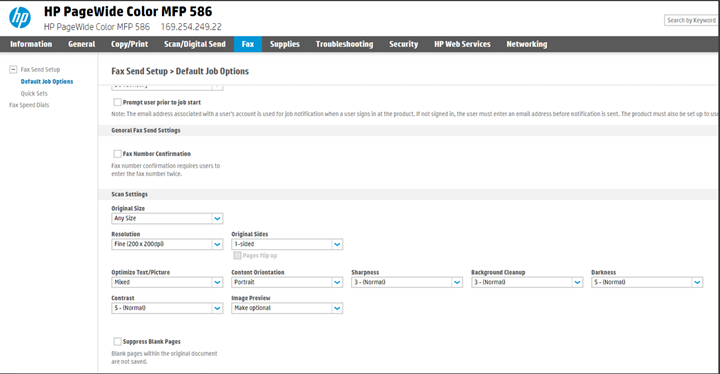Switch to the Scan/Digital Send tab
The height and width of the screenshot is (374, 720).
pos(195,44)
